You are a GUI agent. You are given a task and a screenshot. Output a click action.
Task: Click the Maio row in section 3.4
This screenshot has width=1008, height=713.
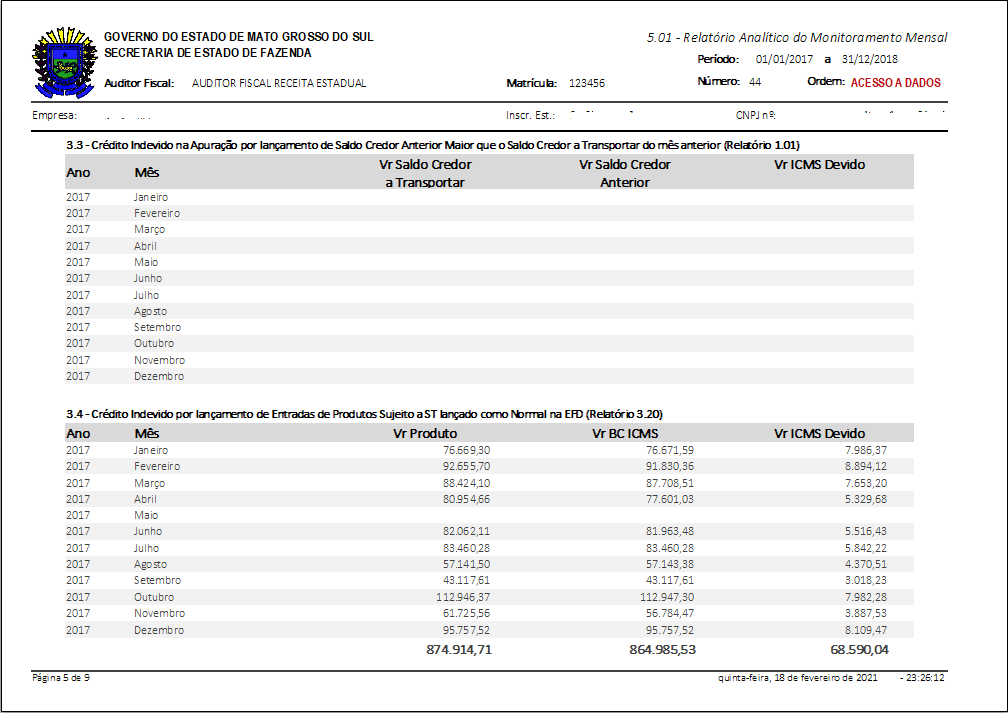coord(147,515)
